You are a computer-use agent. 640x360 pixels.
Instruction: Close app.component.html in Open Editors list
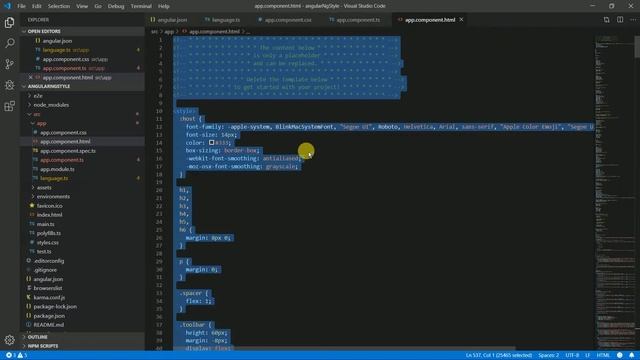31,77
